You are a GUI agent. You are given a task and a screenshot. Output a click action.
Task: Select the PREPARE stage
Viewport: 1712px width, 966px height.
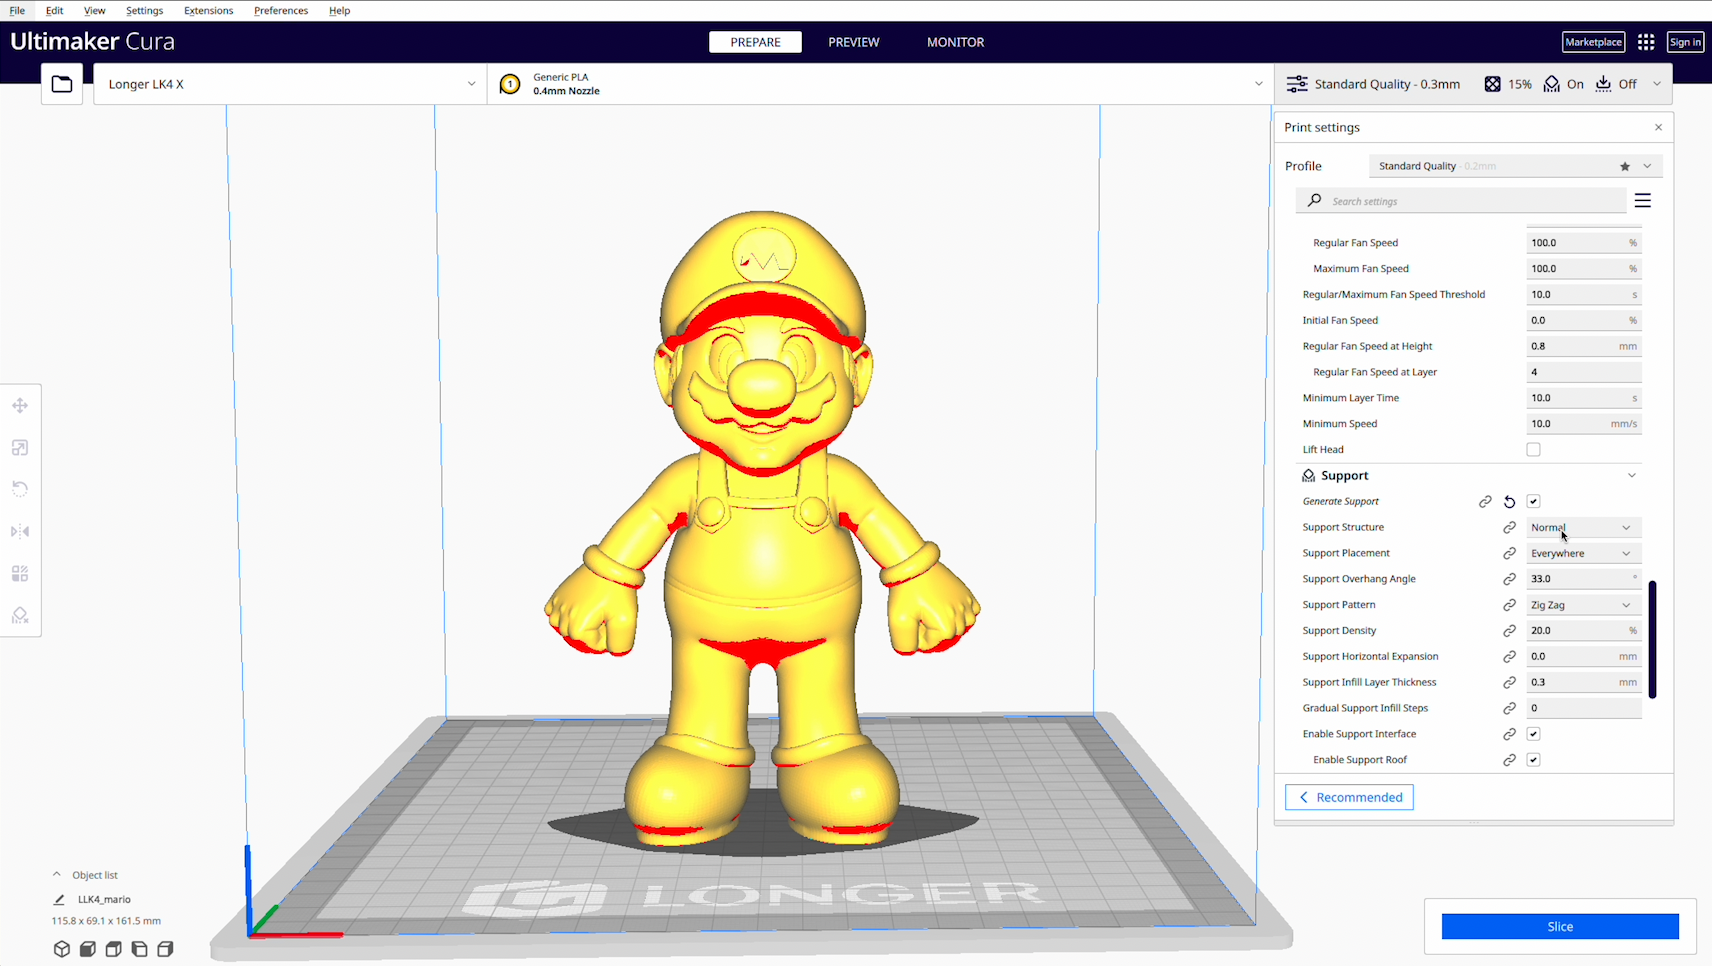pyautogui.click(x=755, y=42)
